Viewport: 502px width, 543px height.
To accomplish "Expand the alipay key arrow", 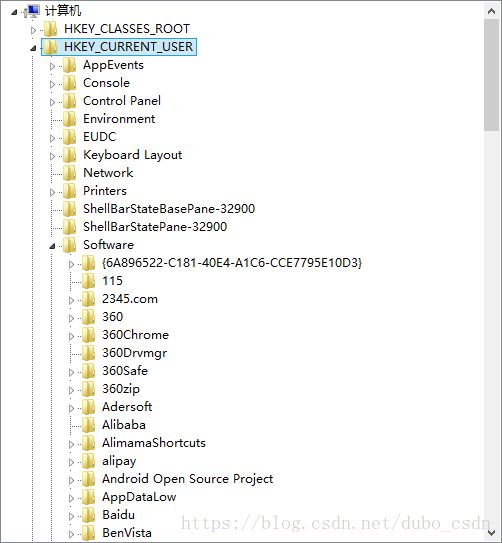I will click(71, 462).
